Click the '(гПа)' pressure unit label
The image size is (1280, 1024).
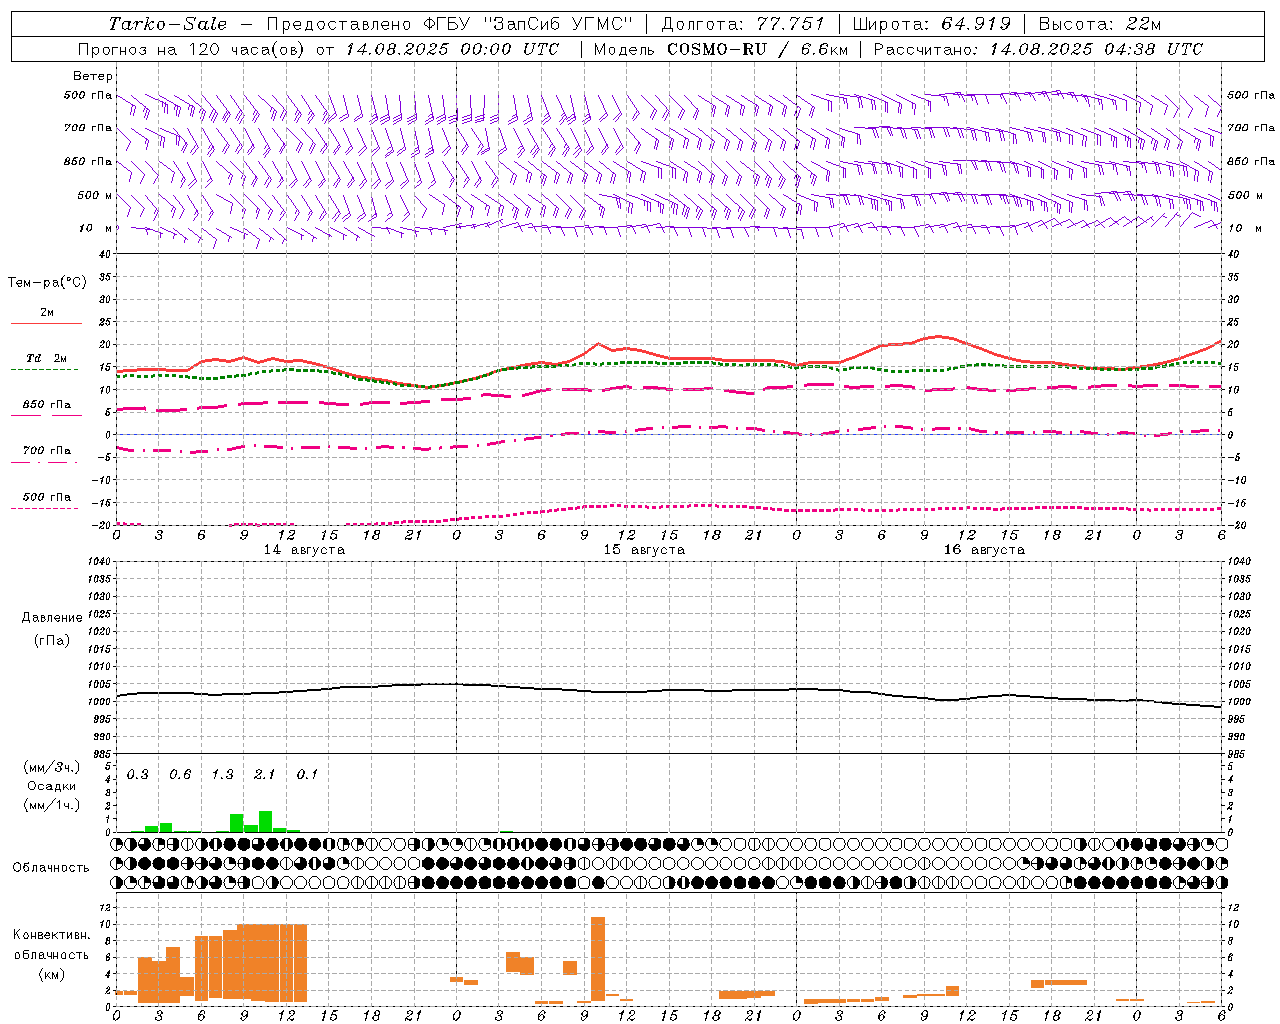pos(52,641)
